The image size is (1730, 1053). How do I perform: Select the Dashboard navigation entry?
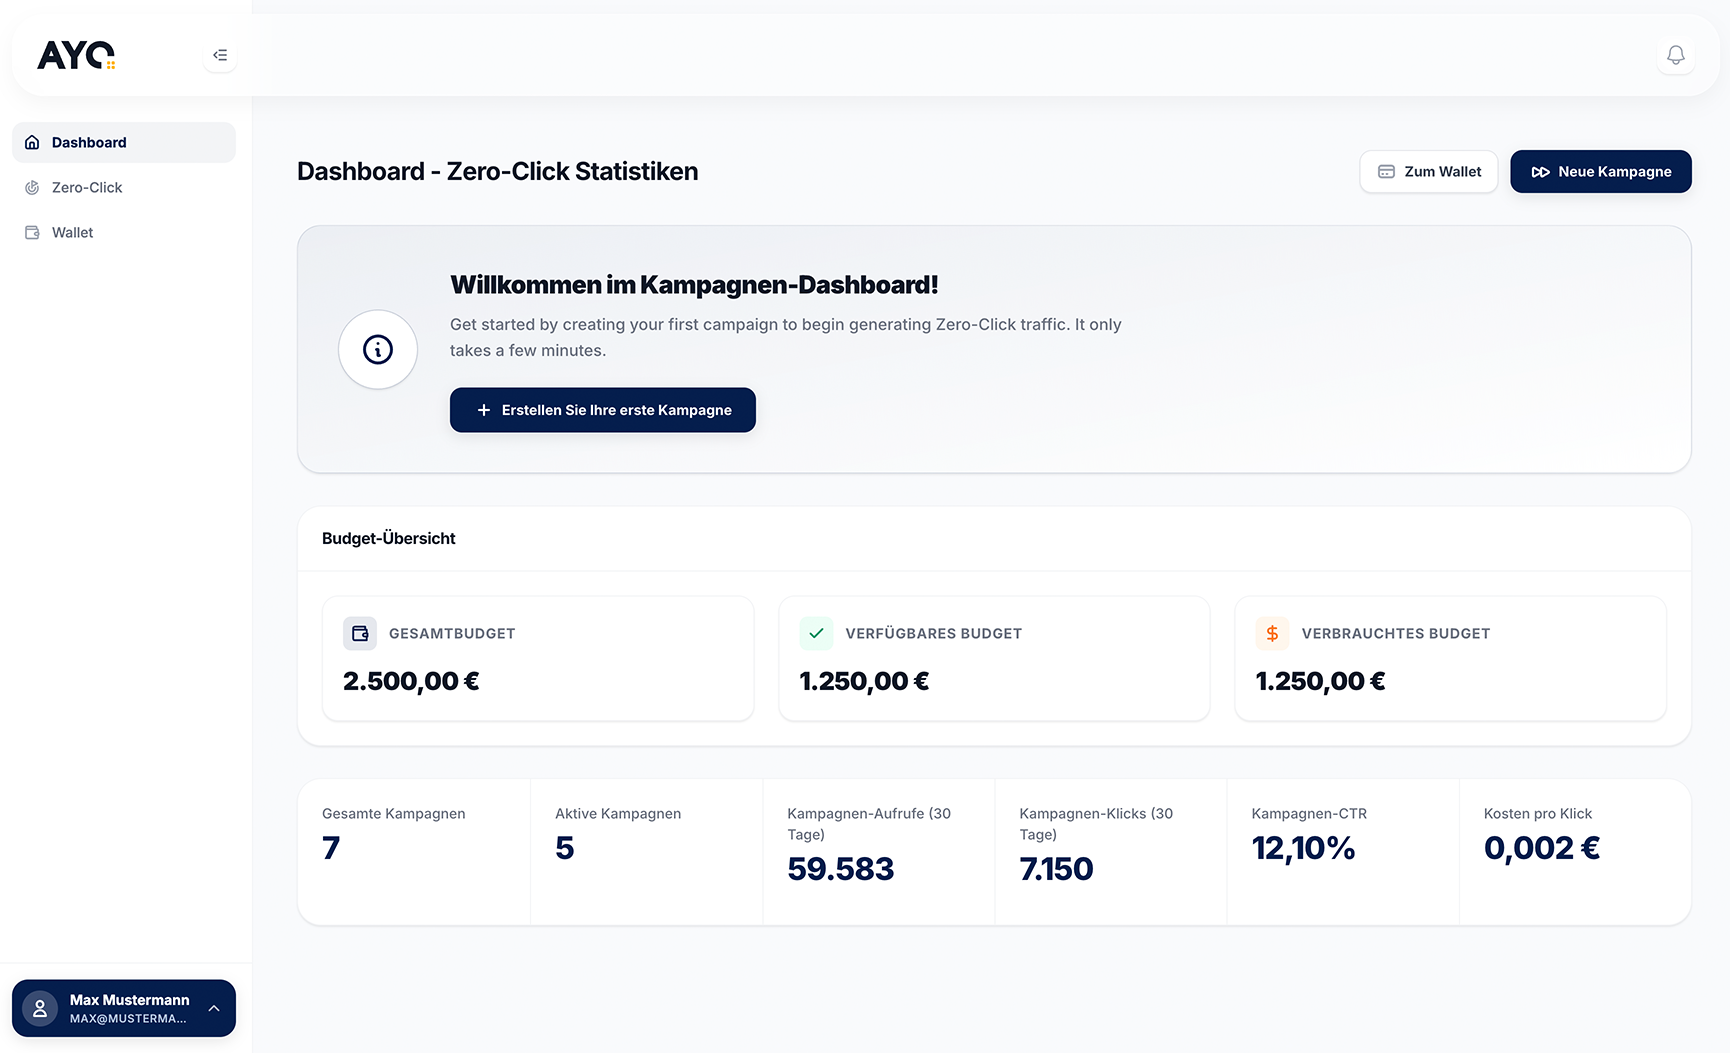coord(90,142)
